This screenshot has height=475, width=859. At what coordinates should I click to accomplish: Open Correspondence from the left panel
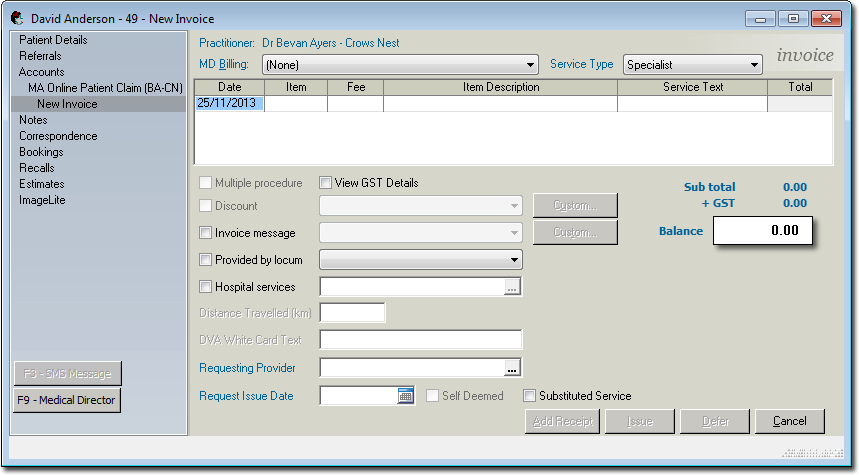tap(58, 136)
